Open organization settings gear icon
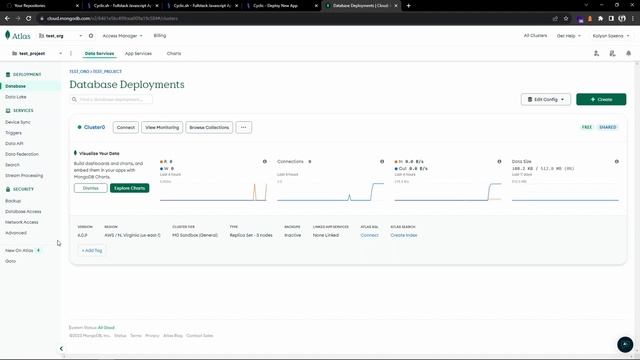 (91, 36)
